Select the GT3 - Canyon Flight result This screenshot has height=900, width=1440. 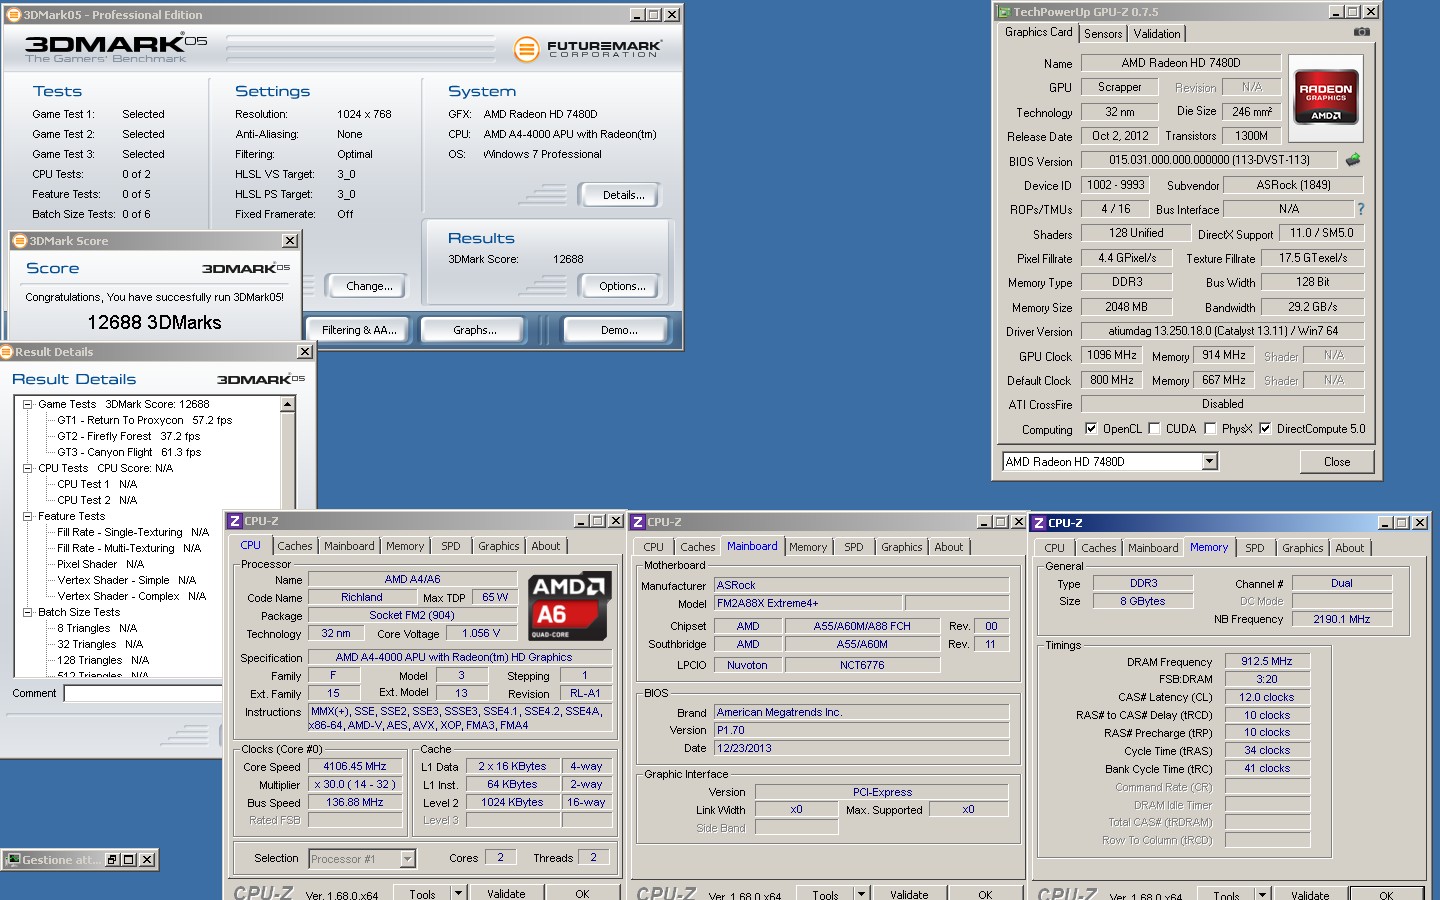click(x=129, y=452)
